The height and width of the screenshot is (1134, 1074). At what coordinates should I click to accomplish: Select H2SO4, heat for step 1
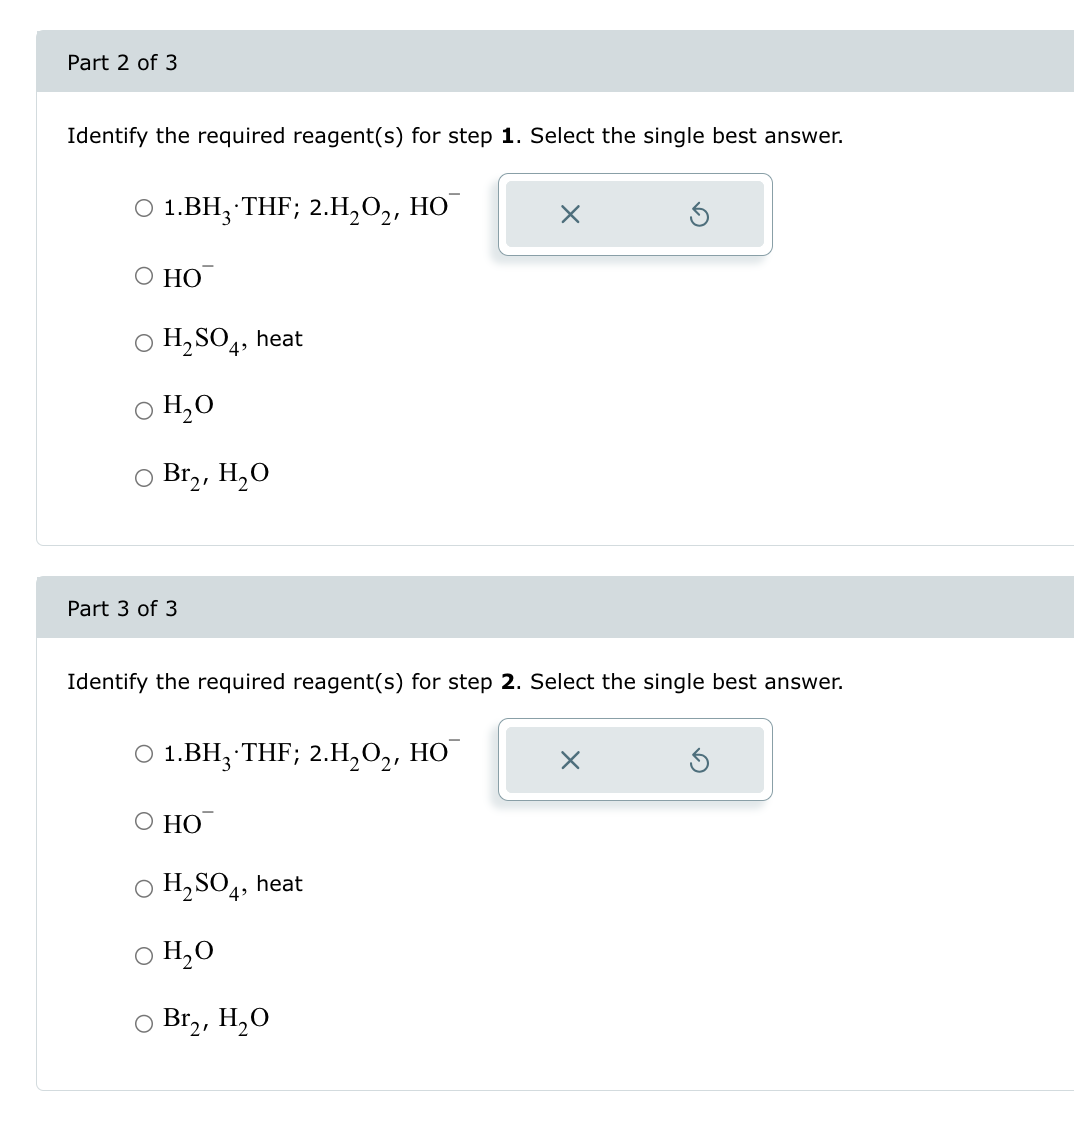click(x=143, y=342)
